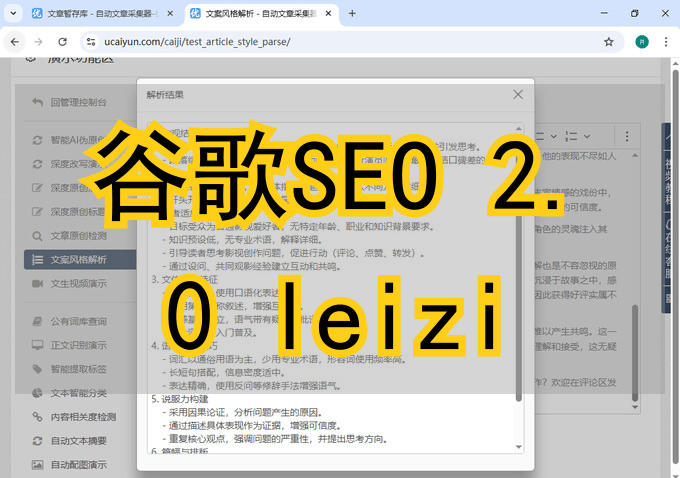Click the line 引导读者思考影视创作问题

[x=294, y=253]
